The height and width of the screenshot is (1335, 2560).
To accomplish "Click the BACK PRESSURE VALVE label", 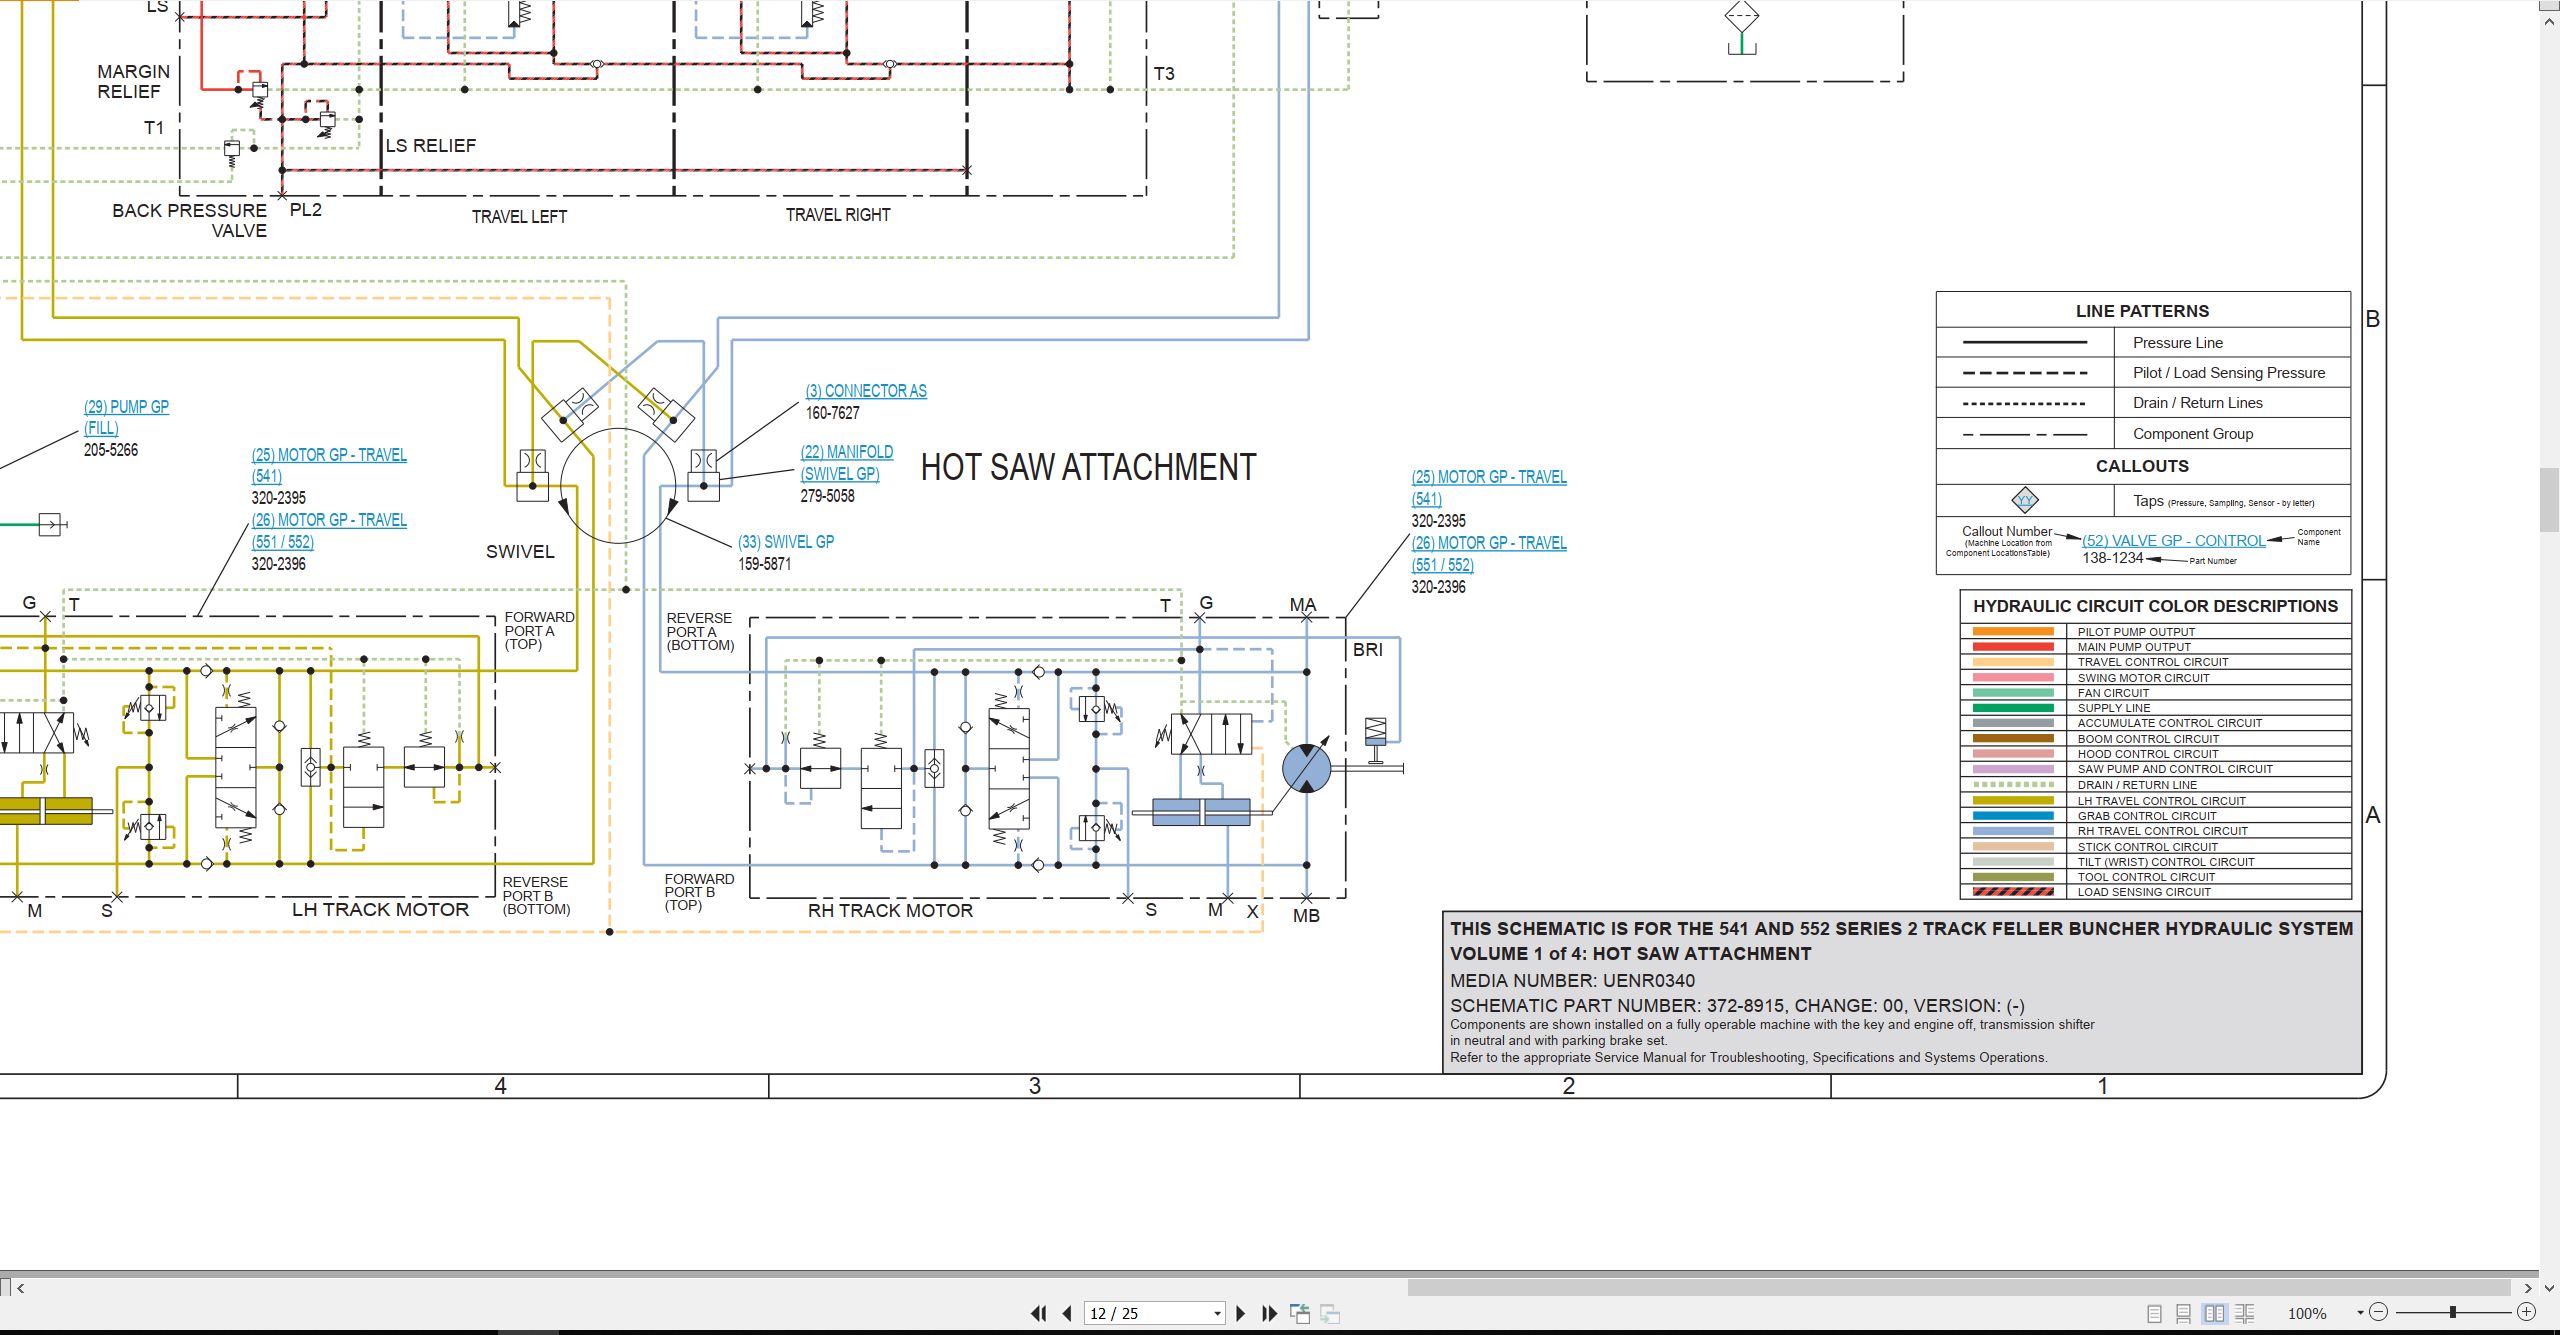I will (x=189, y=220).
